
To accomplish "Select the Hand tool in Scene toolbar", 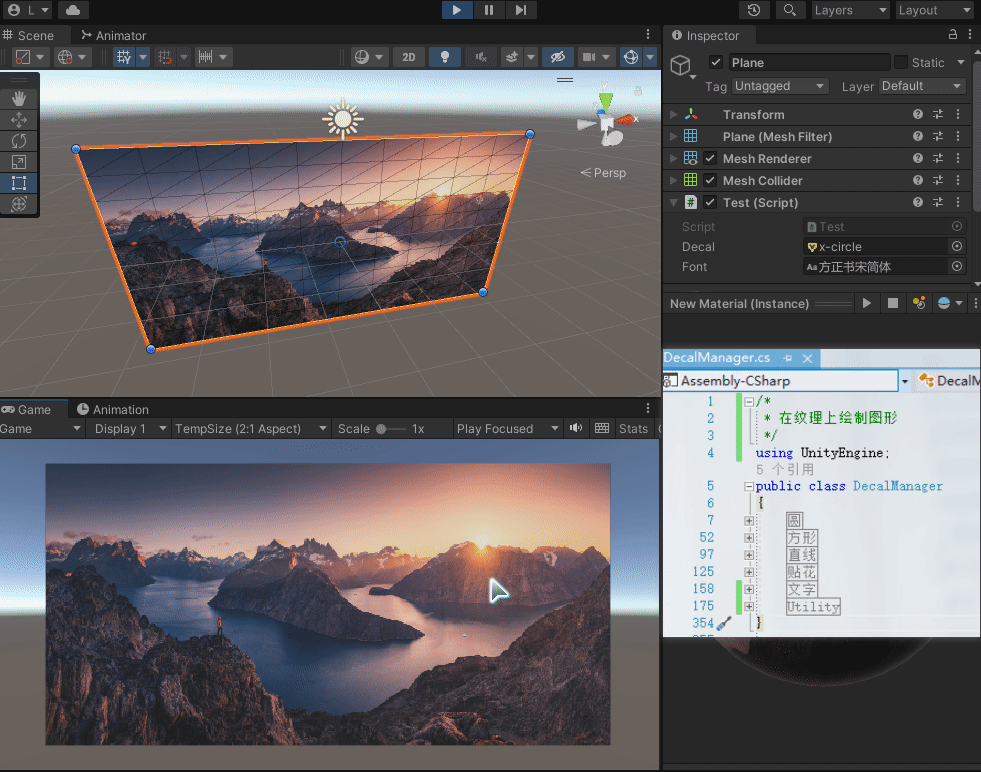I will pos(19,98).
